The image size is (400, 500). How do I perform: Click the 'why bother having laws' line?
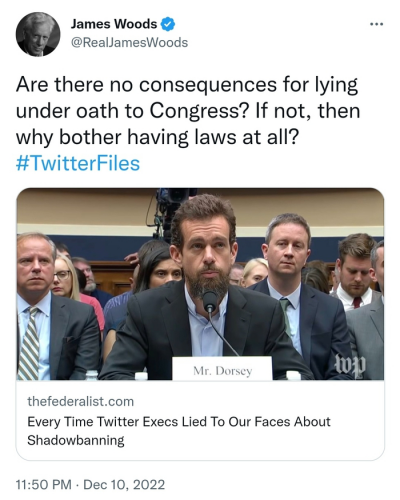[x=157, y=138]
